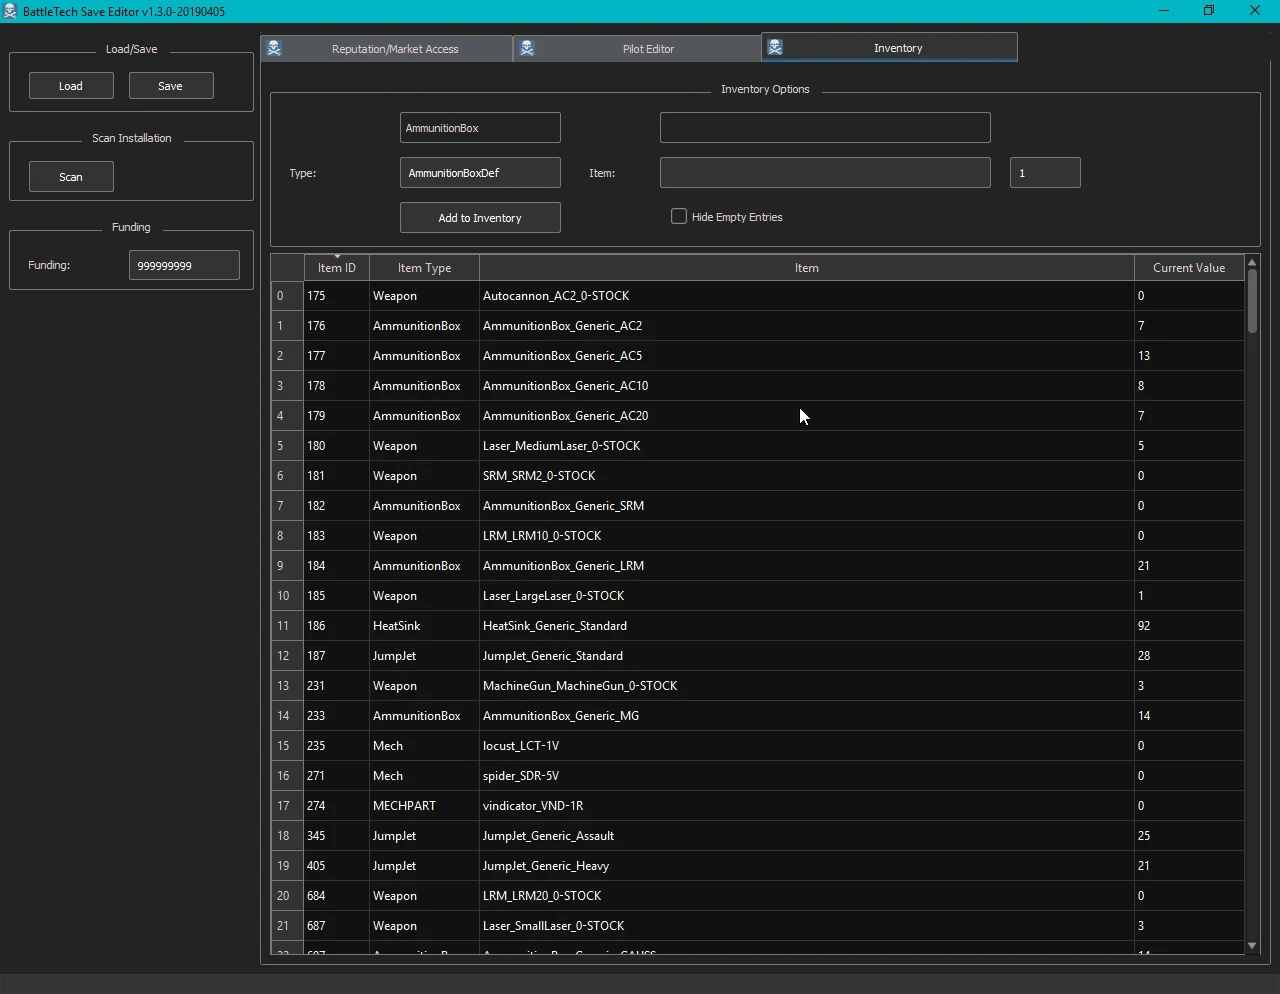Sort table by Item ID column header
This screenshot has width=1280, height=994.
point(337,268)
